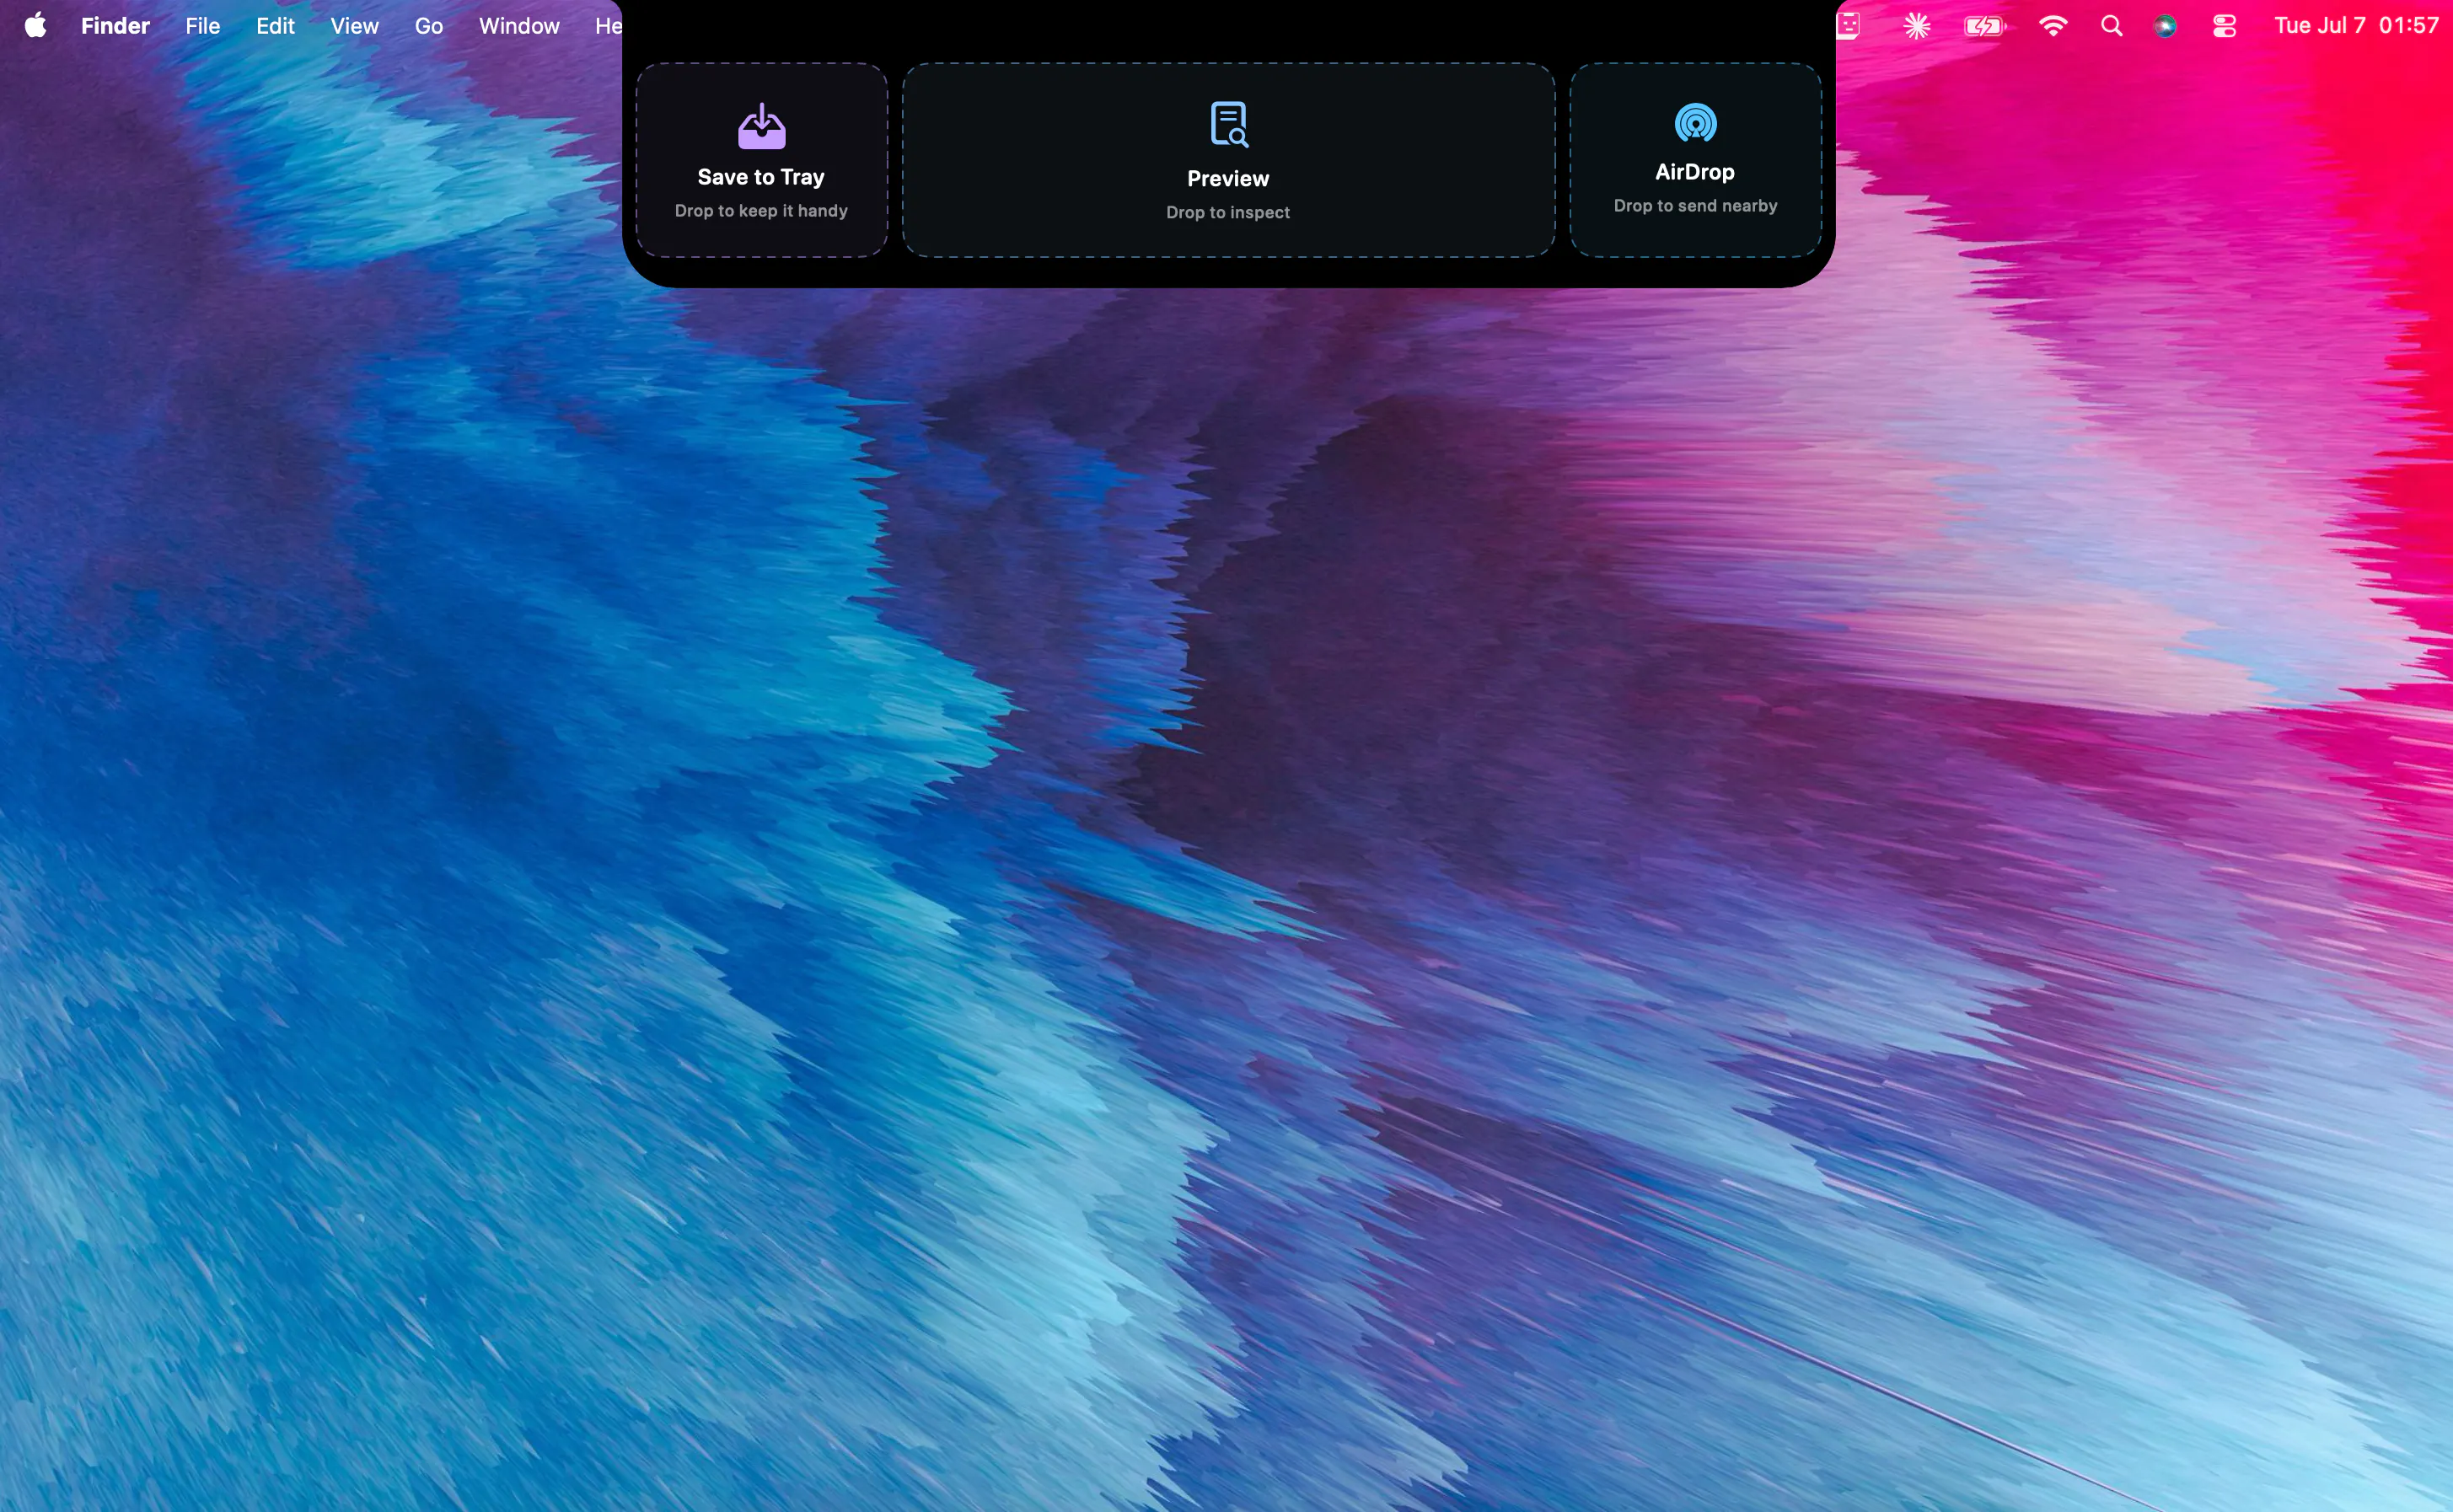Viewport: 2453px width, 1512px height.
Task: Click "Drop to inspect" text
Action: pyautogui.click(x=1228, y=213)
